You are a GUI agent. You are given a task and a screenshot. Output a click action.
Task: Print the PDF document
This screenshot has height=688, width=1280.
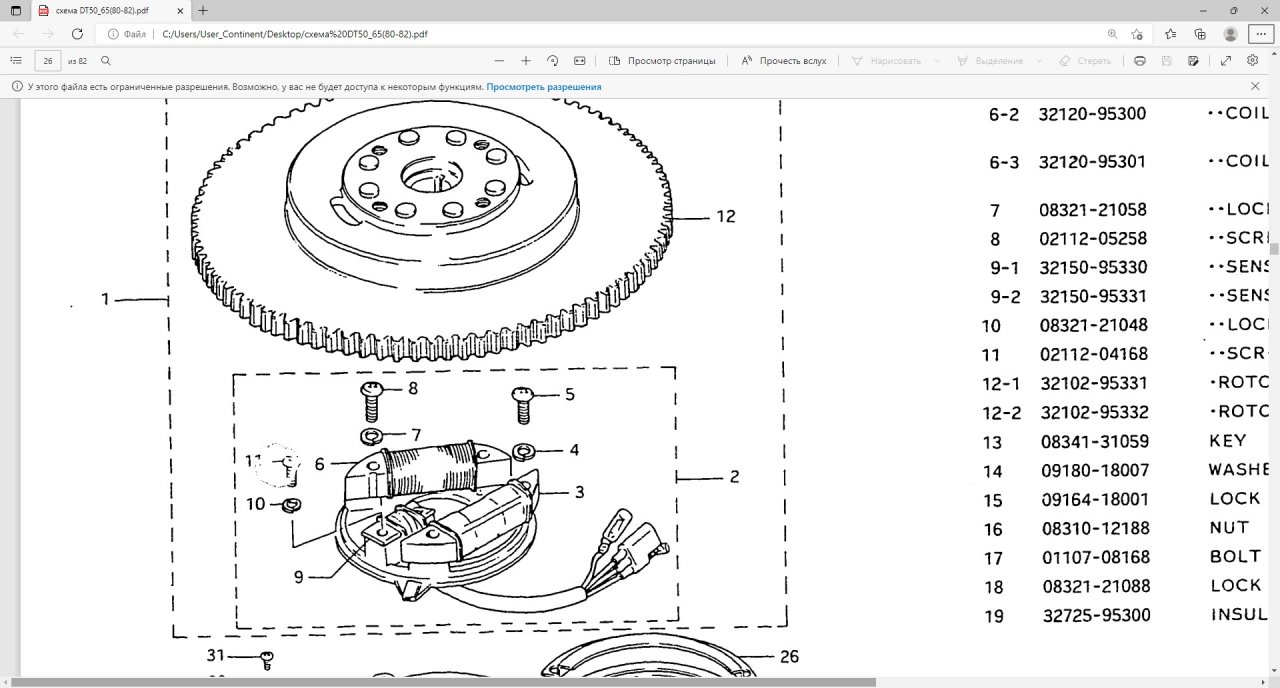point(1140,61)
